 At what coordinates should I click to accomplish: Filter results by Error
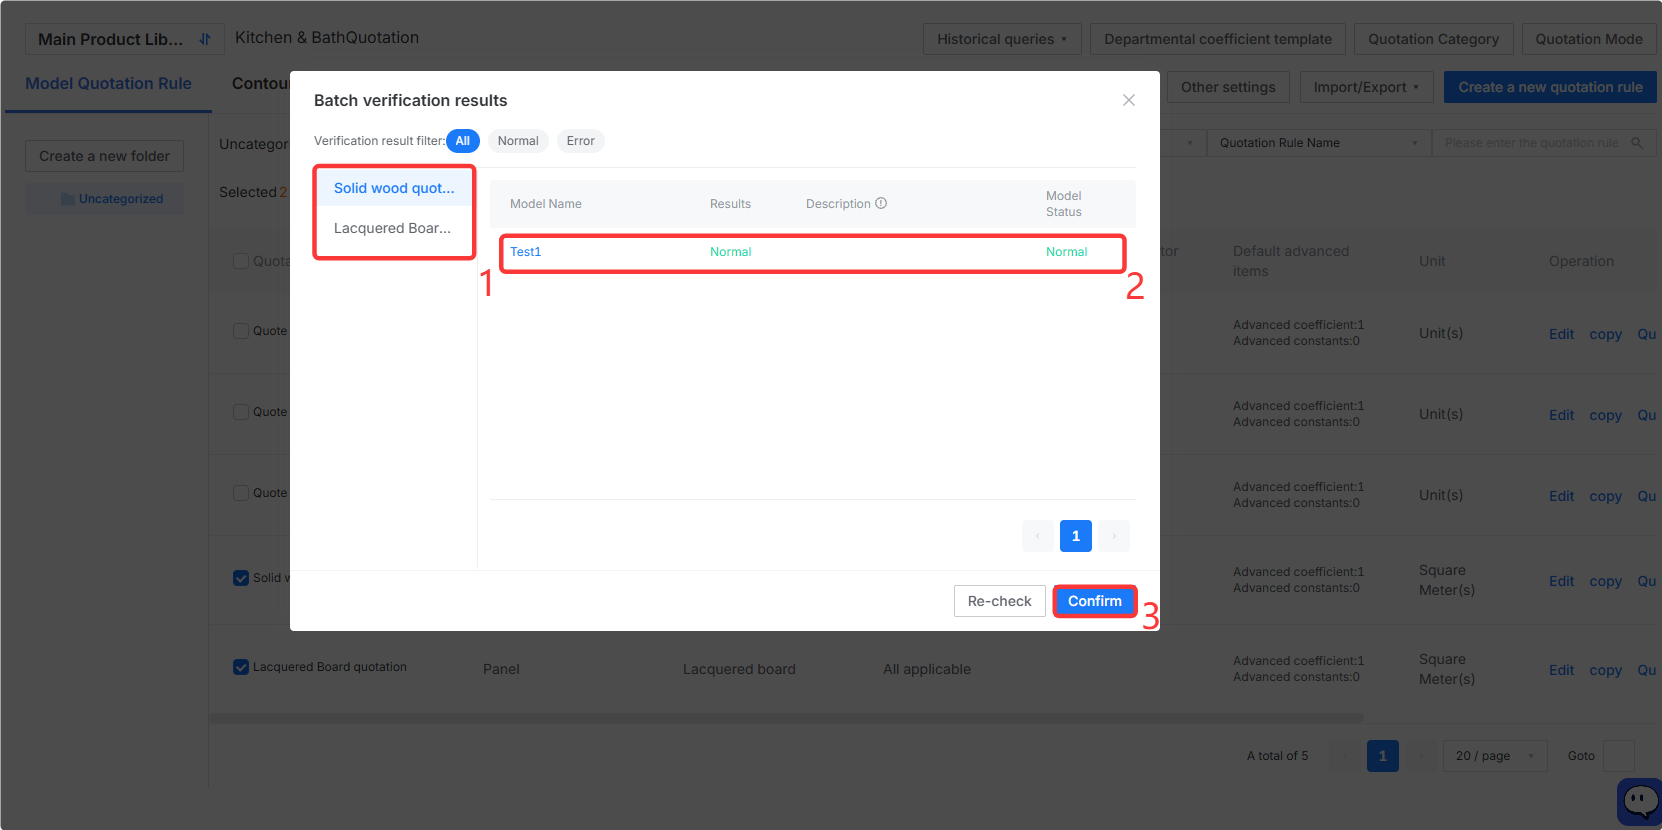[580, 141]
